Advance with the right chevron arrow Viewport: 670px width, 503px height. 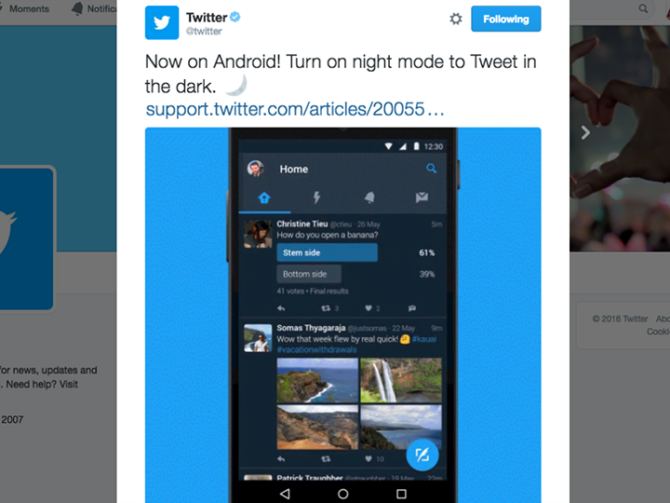[586, 132]
